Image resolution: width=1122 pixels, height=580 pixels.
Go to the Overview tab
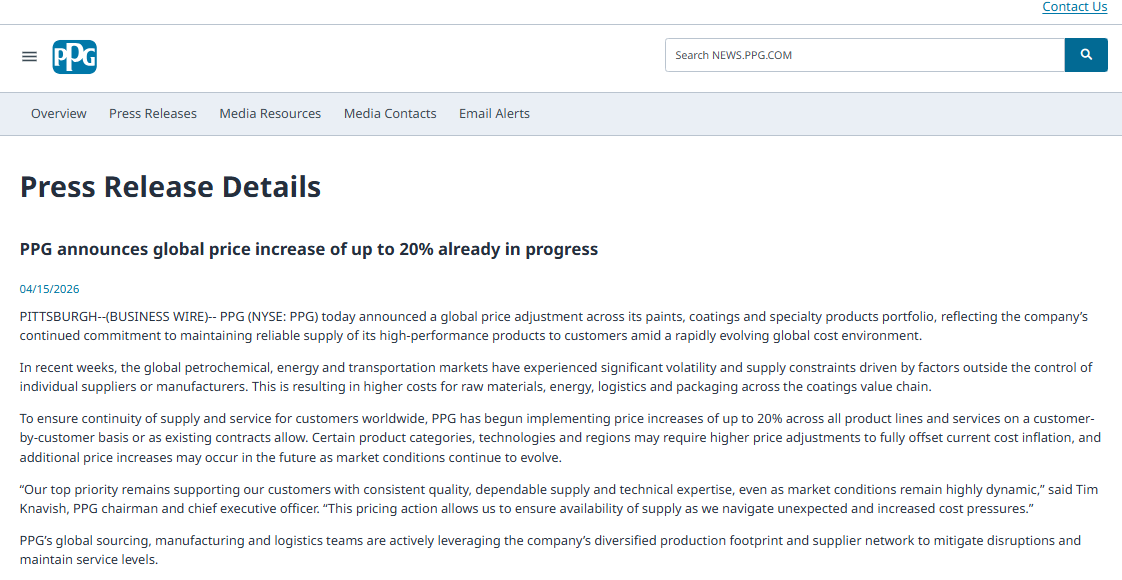point(59,114)
